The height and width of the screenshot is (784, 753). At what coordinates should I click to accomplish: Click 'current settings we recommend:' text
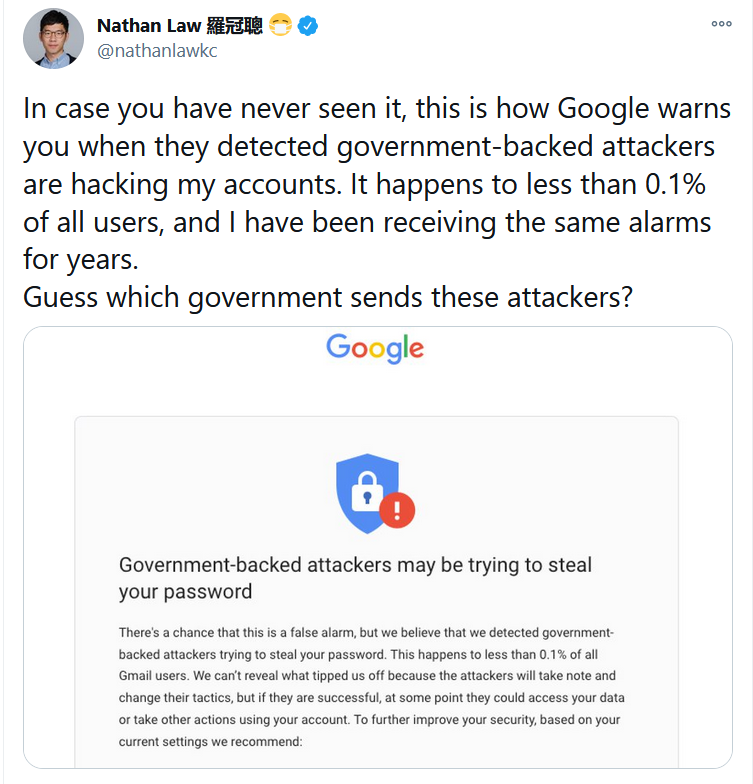tap(209, 742)
